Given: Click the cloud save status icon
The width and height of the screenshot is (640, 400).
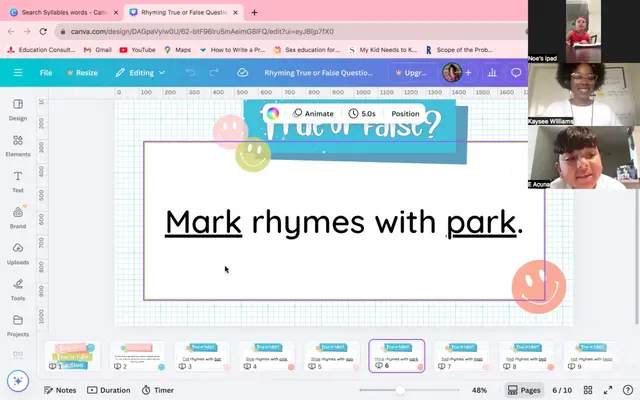Looking at the screenshot, I should [x=242, y=73].
